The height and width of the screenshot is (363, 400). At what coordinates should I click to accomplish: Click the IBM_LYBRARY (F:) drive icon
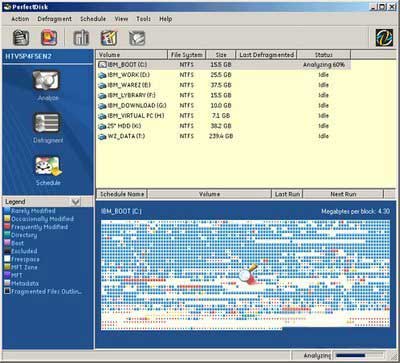[102, 96]
